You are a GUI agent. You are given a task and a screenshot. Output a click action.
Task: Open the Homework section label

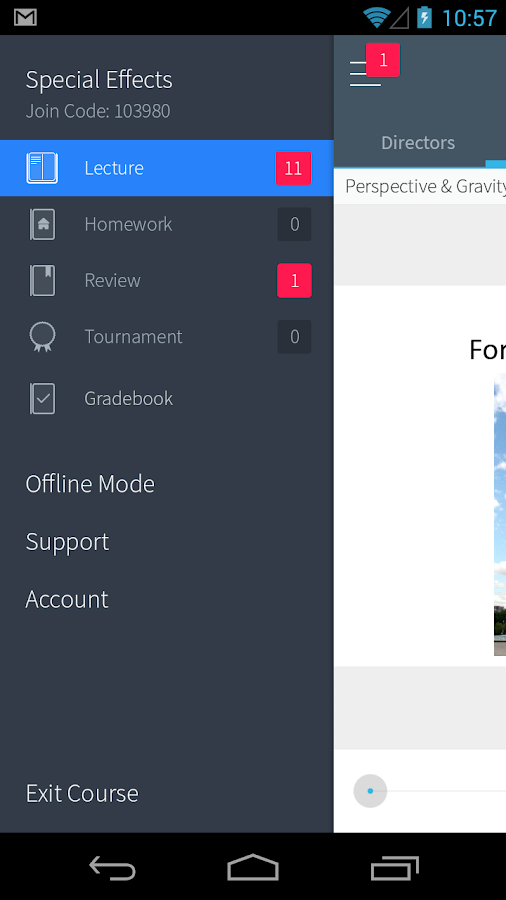pos(128,224)
